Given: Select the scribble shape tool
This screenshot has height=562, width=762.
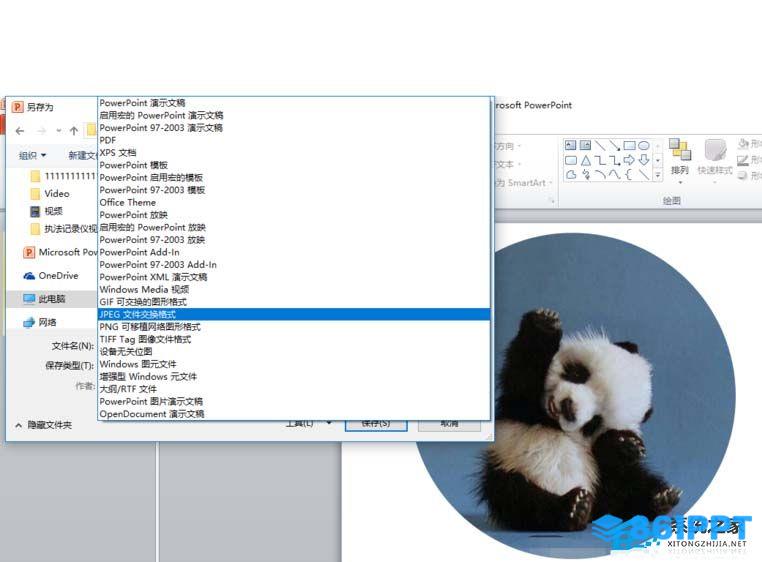Looking at the screenshot, I should click(586, 174).
